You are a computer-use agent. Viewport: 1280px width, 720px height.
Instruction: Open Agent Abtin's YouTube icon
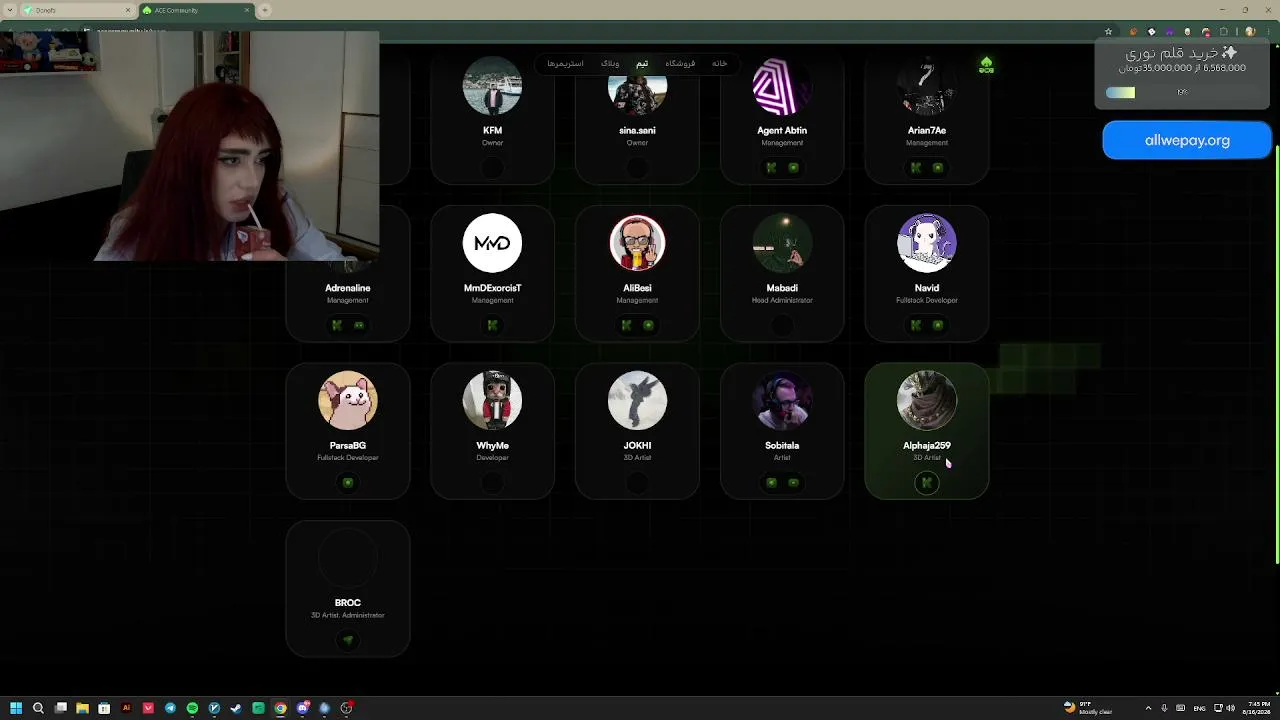tap(794, 168)
